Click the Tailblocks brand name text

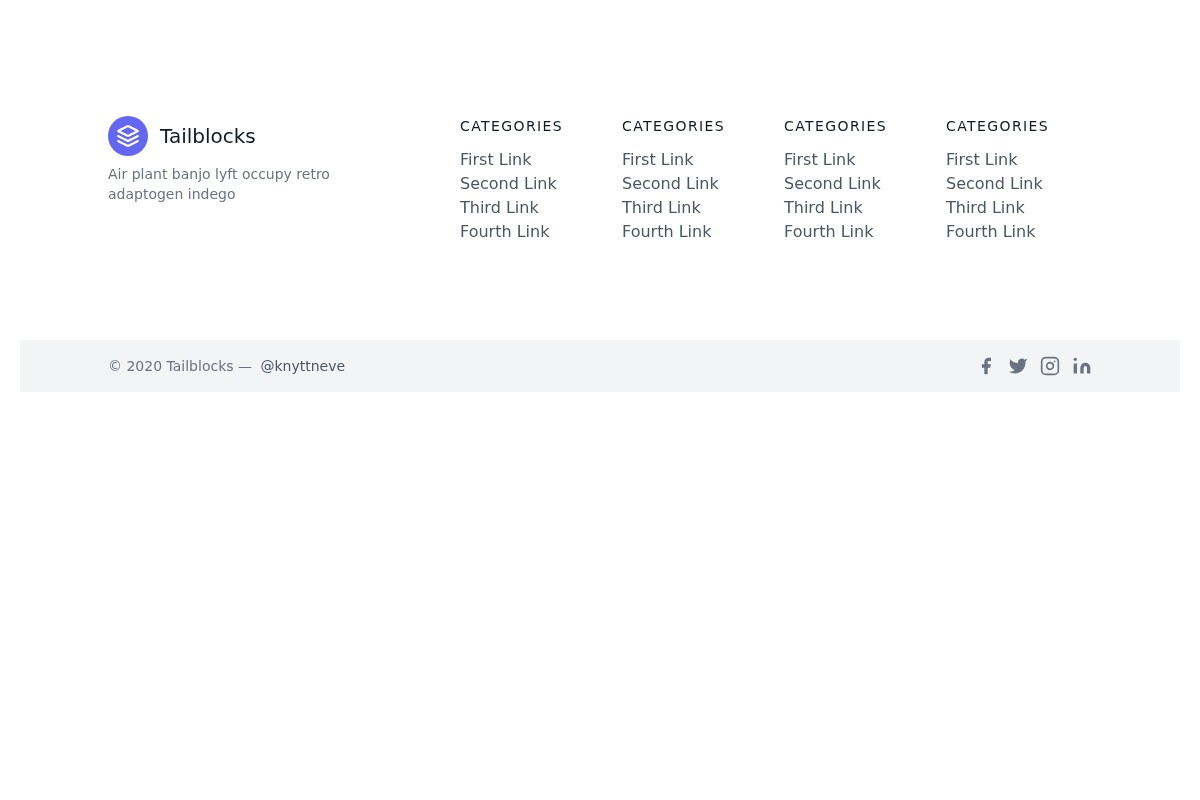tap(207, 136)
